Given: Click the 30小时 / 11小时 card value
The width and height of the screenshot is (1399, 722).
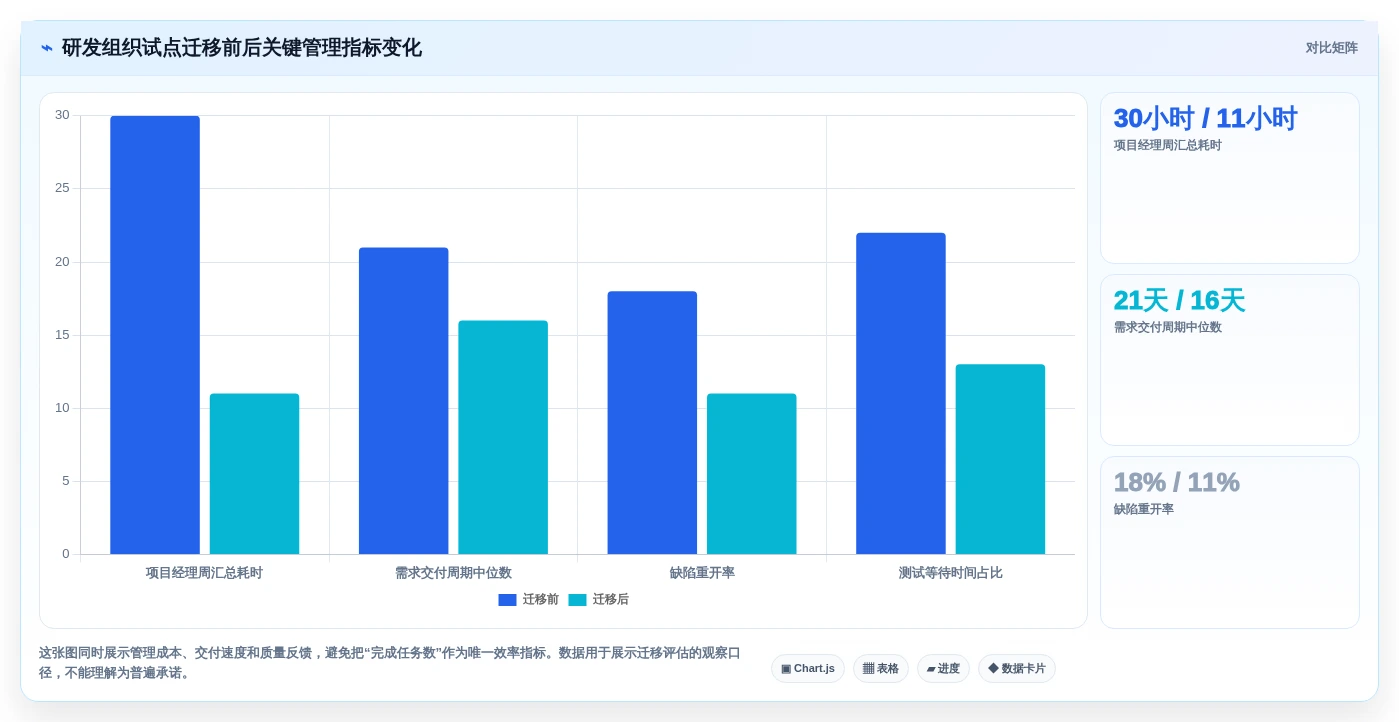Looking at the screenshot, I should click(x=1205, y=119).
